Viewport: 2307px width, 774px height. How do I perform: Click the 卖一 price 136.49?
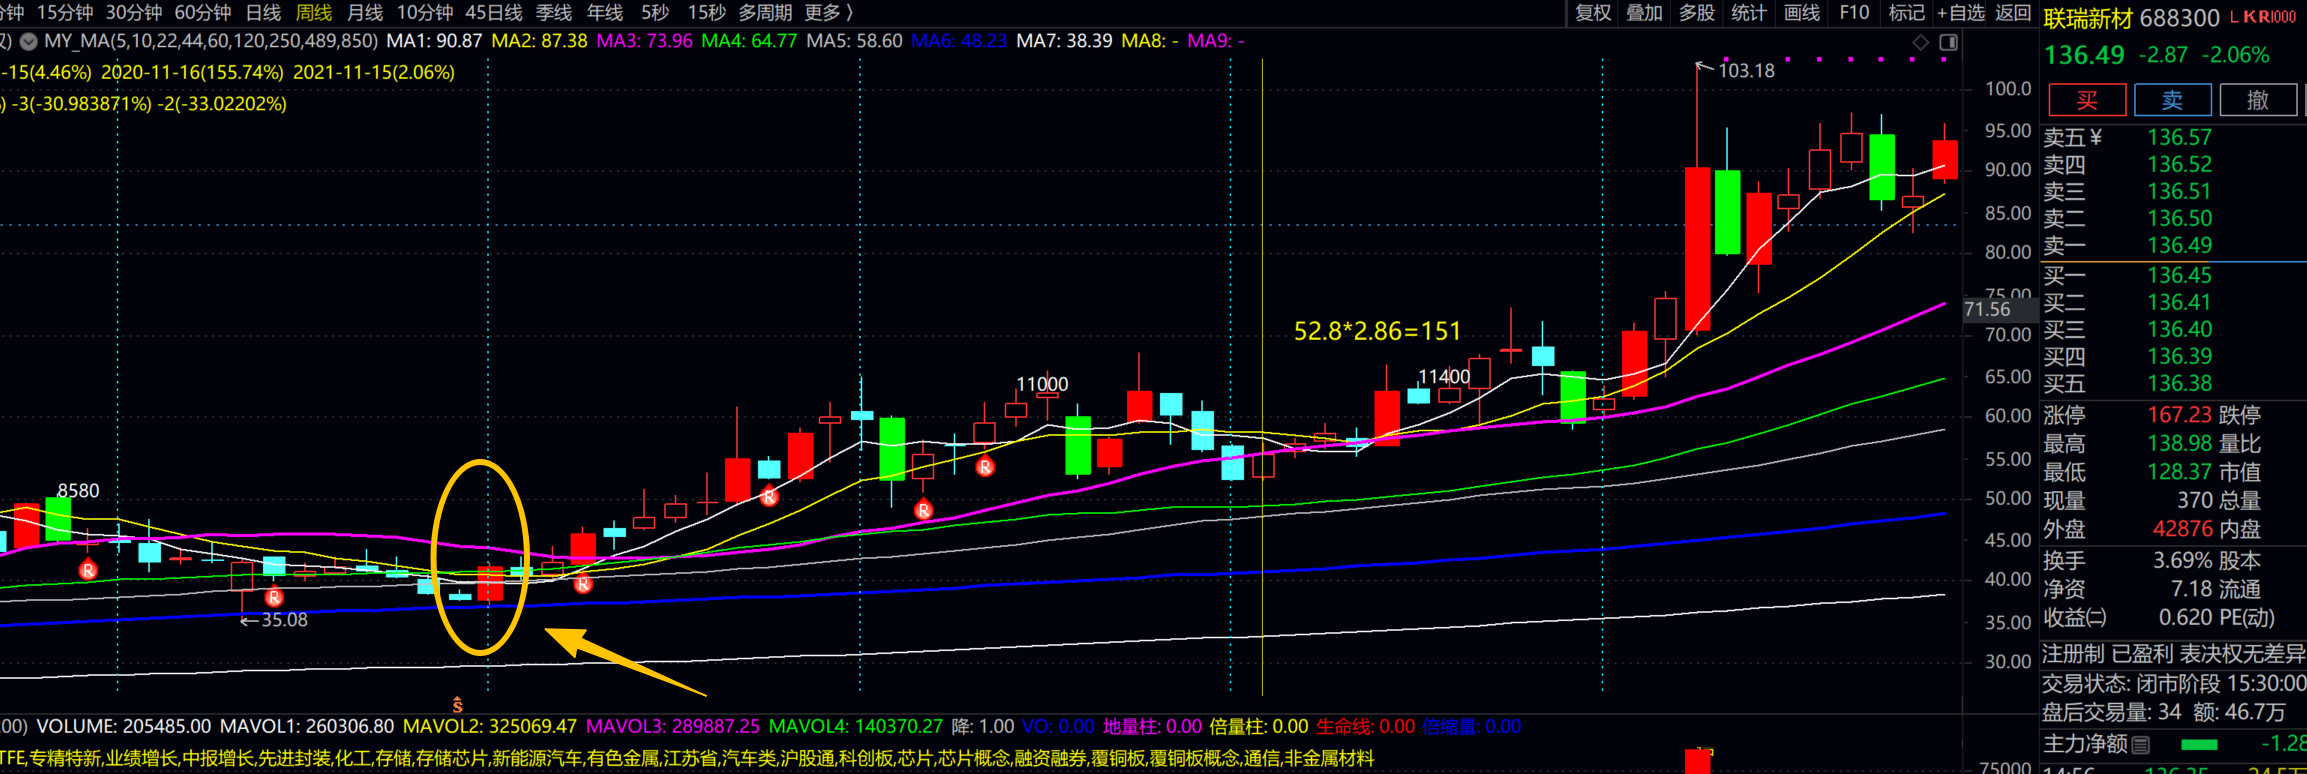[2180, 246]
